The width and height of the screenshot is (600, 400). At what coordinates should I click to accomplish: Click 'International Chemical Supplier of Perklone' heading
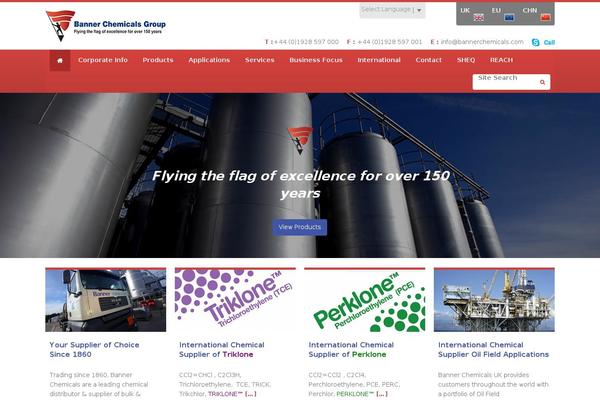(x=351, y=349)
